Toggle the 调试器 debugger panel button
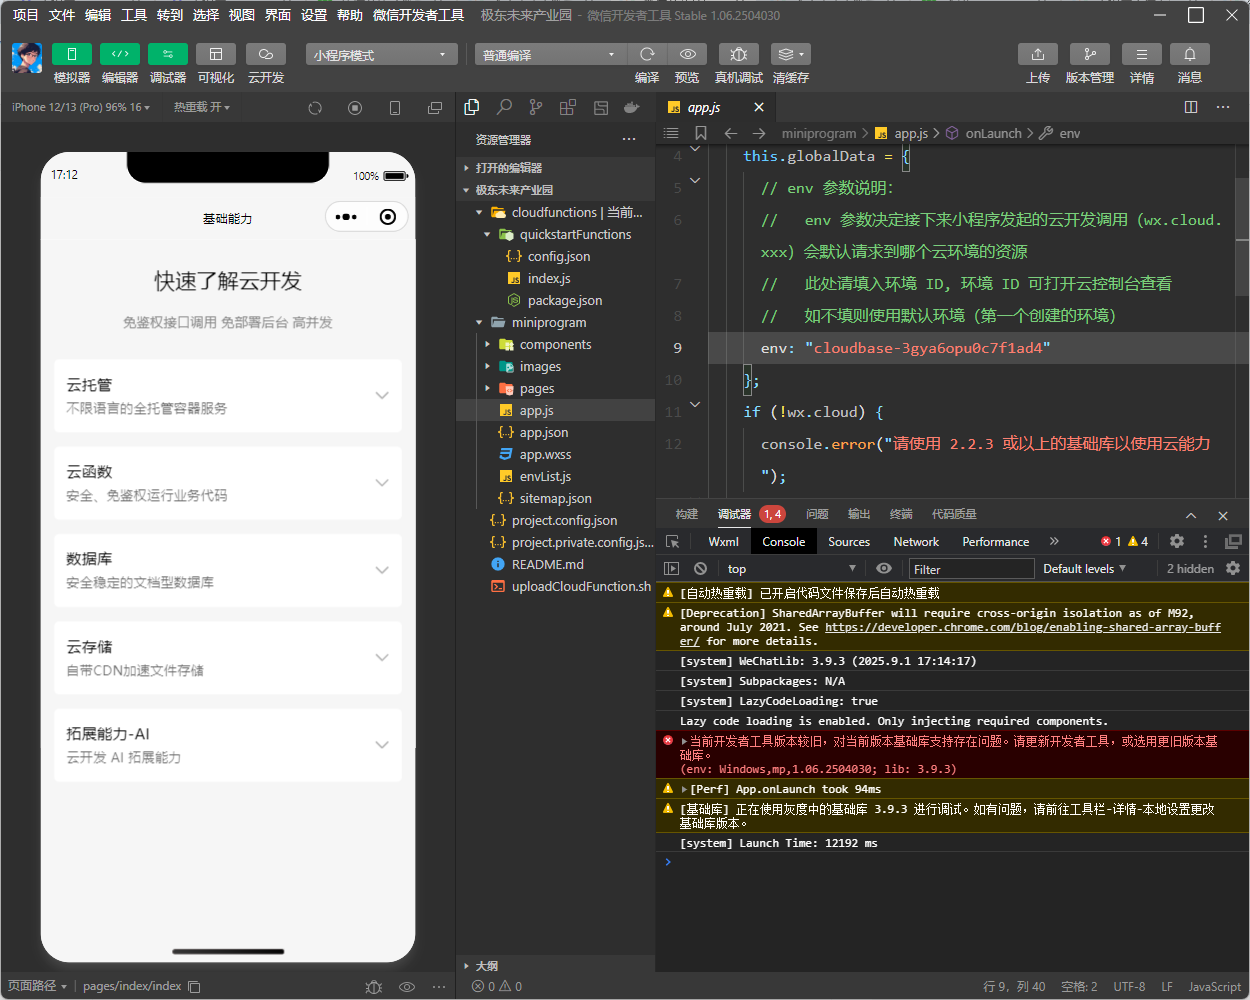Image resolution: width=1250 pixels, height=1000 pixels. coord(168,54)
